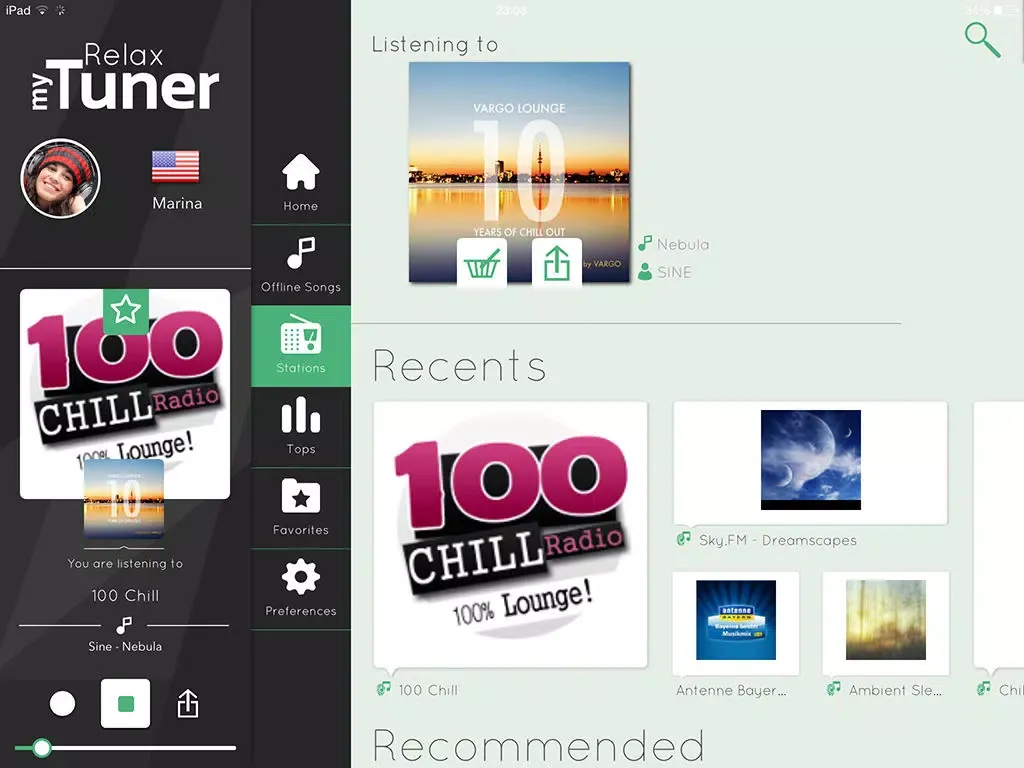Click the Sine - Nebula track text in player
Screen dimensions: 1024x768
click(x=125, y=646)
